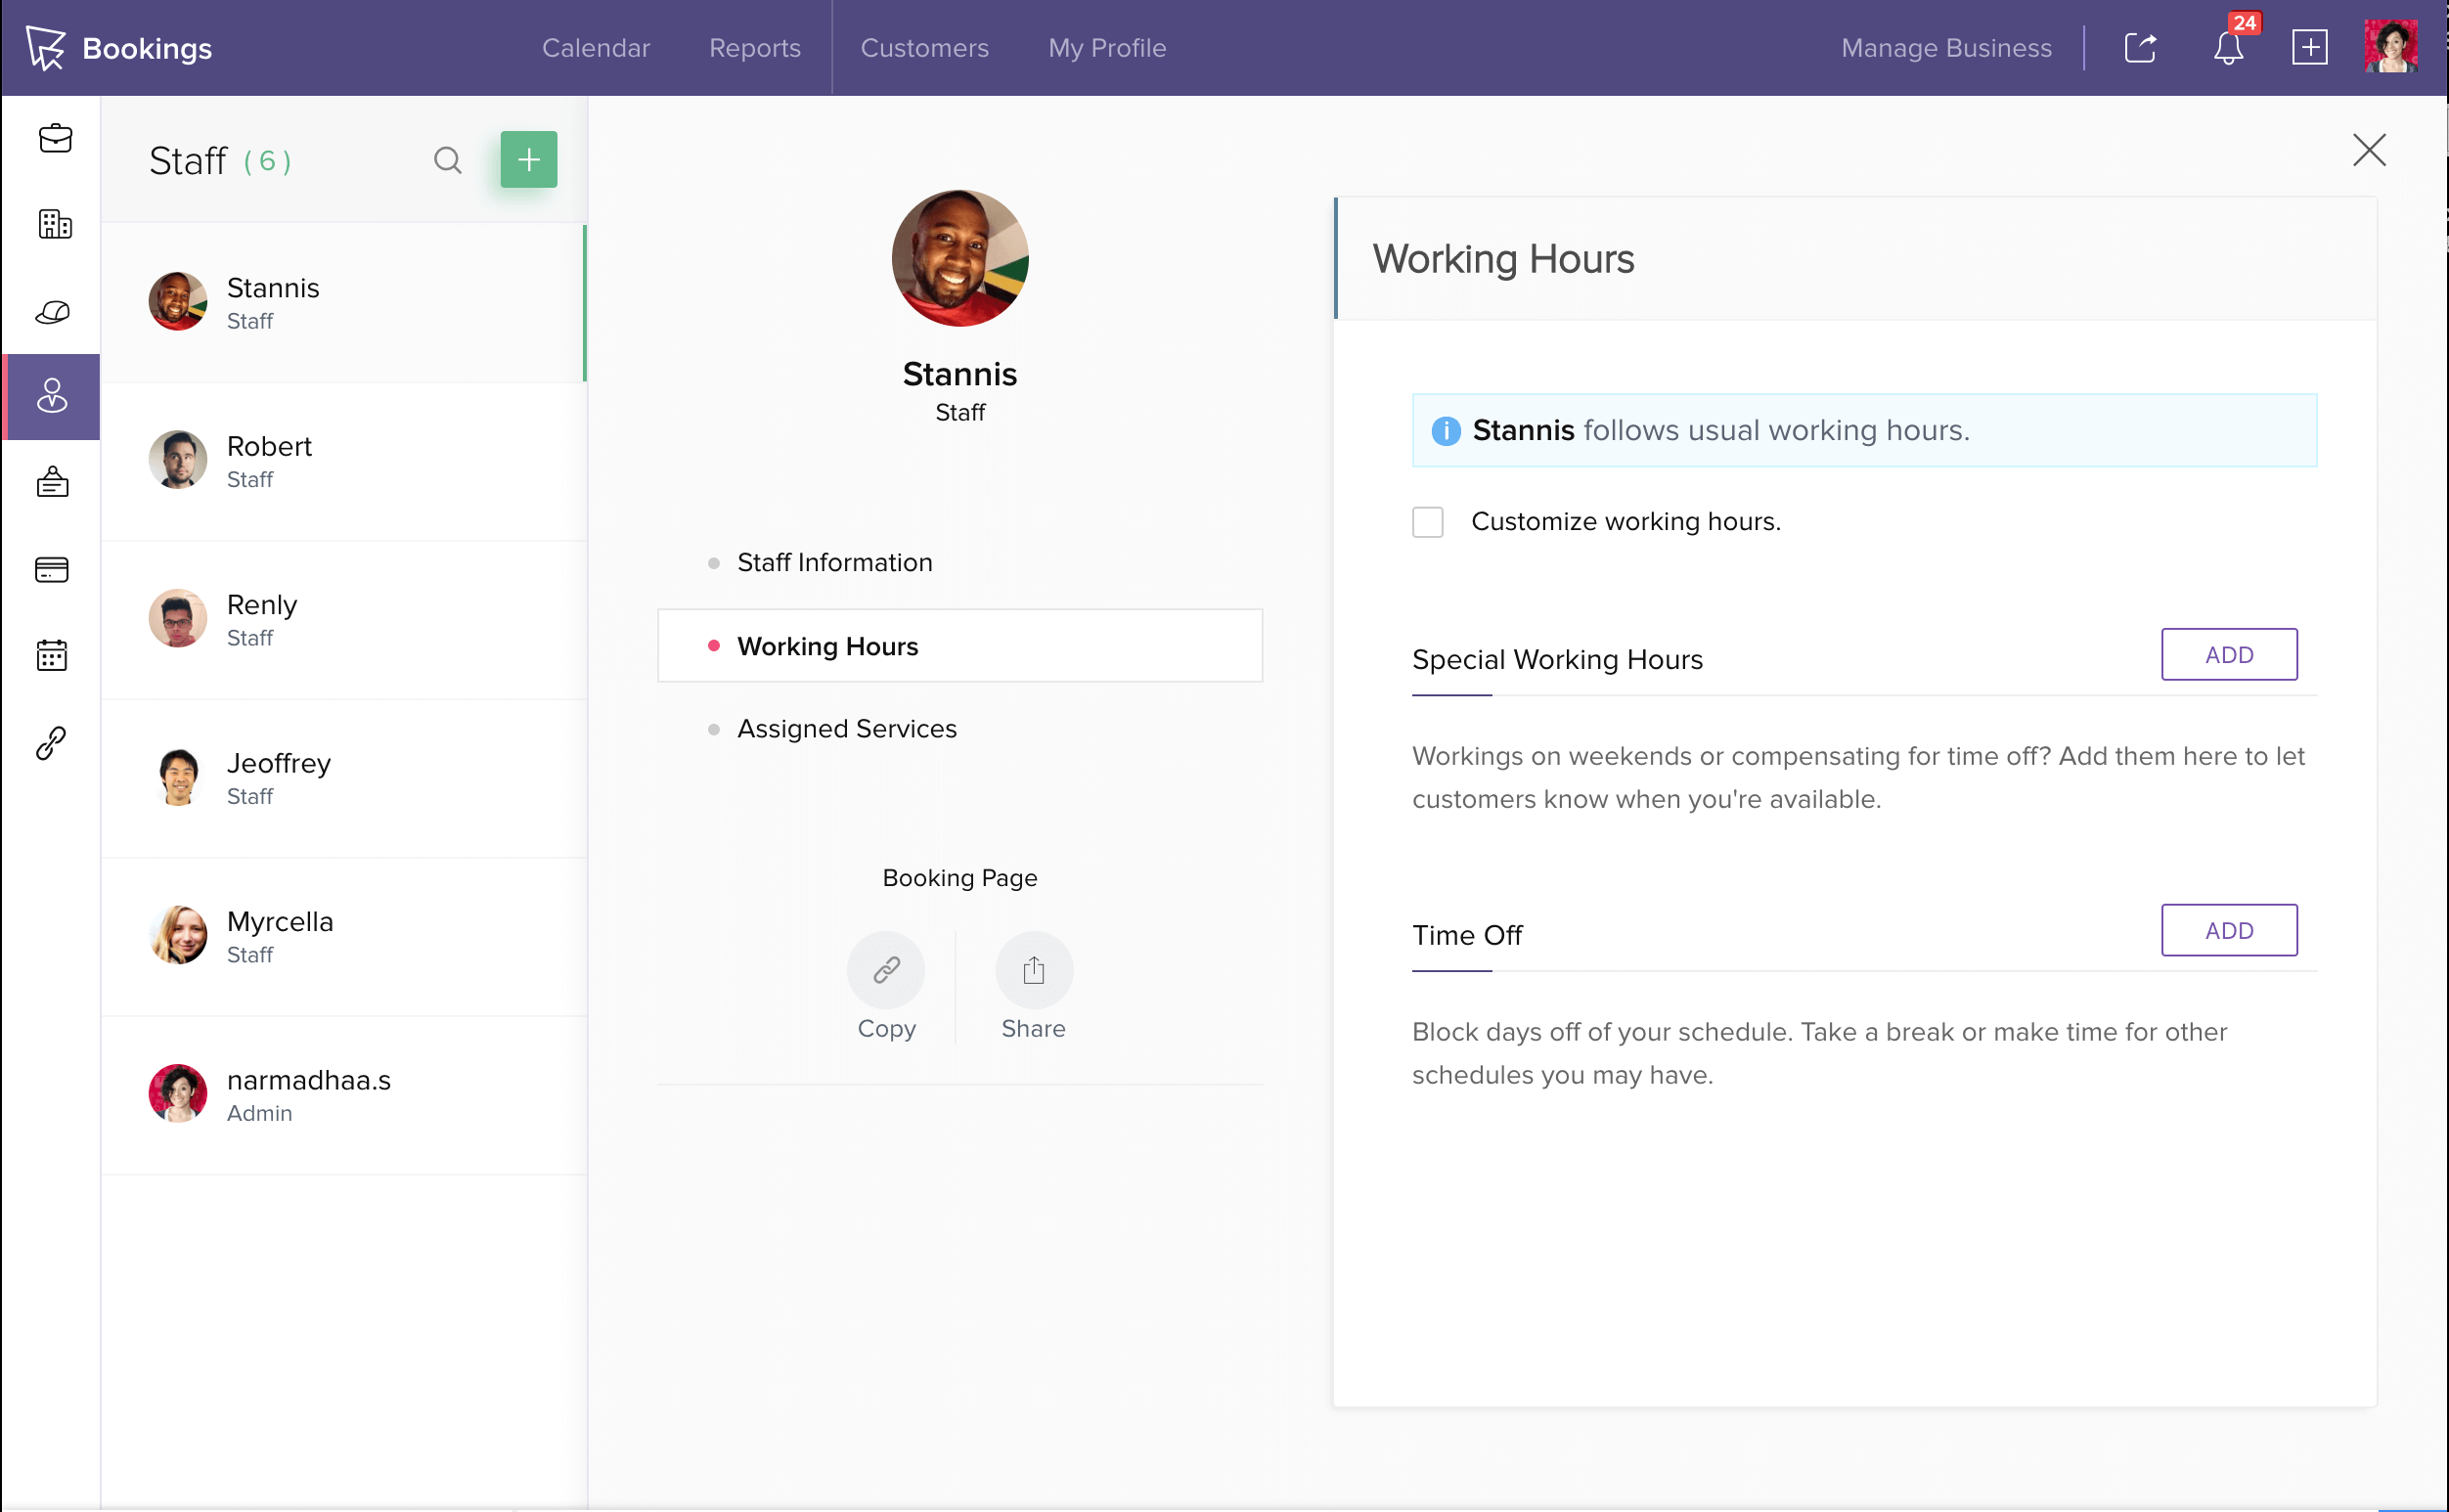This screenshot has height=1512, width=2449.
Task: Add Special Working Hours
Action: pyautogui.click(x=2228, y=655)
